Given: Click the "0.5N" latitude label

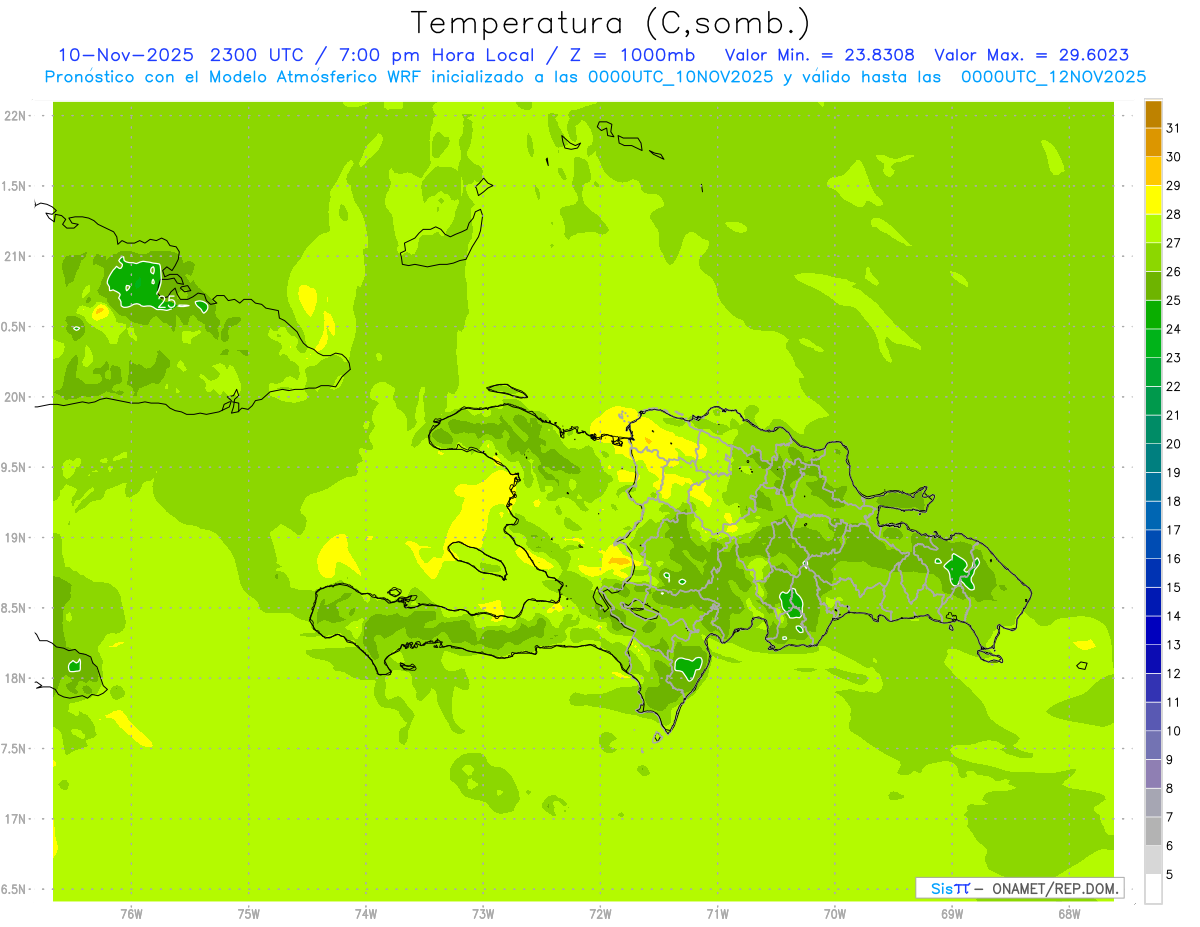Looking at the screenshot, I should pyautogui.click(x=14, y=327).
